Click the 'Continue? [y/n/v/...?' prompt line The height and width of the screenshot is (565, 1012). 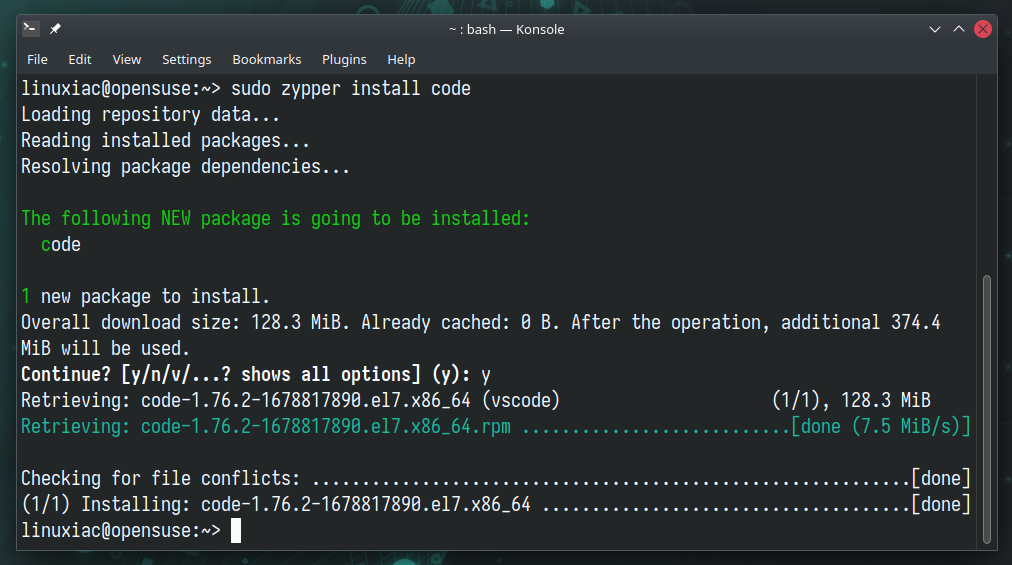(x=256, y=375)
